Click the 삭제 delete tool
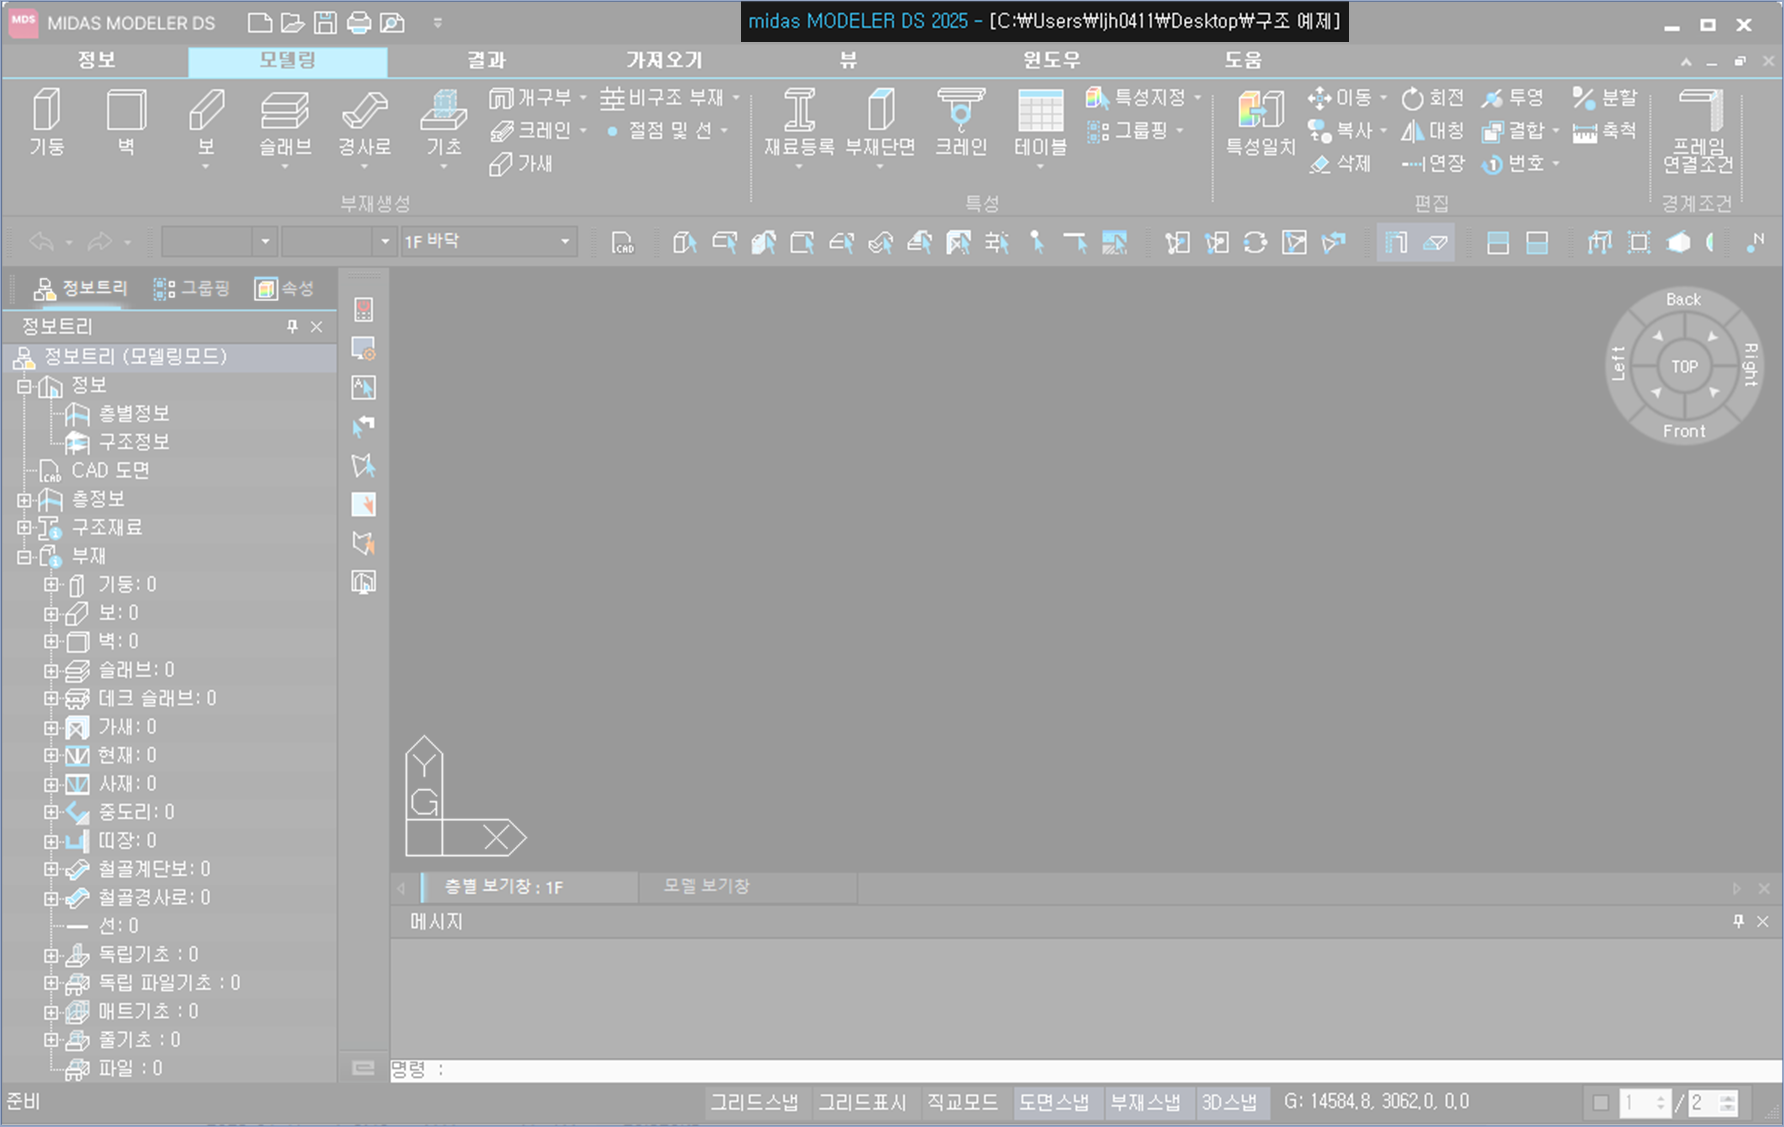1784x1127 pixels. coord(1340,163)
